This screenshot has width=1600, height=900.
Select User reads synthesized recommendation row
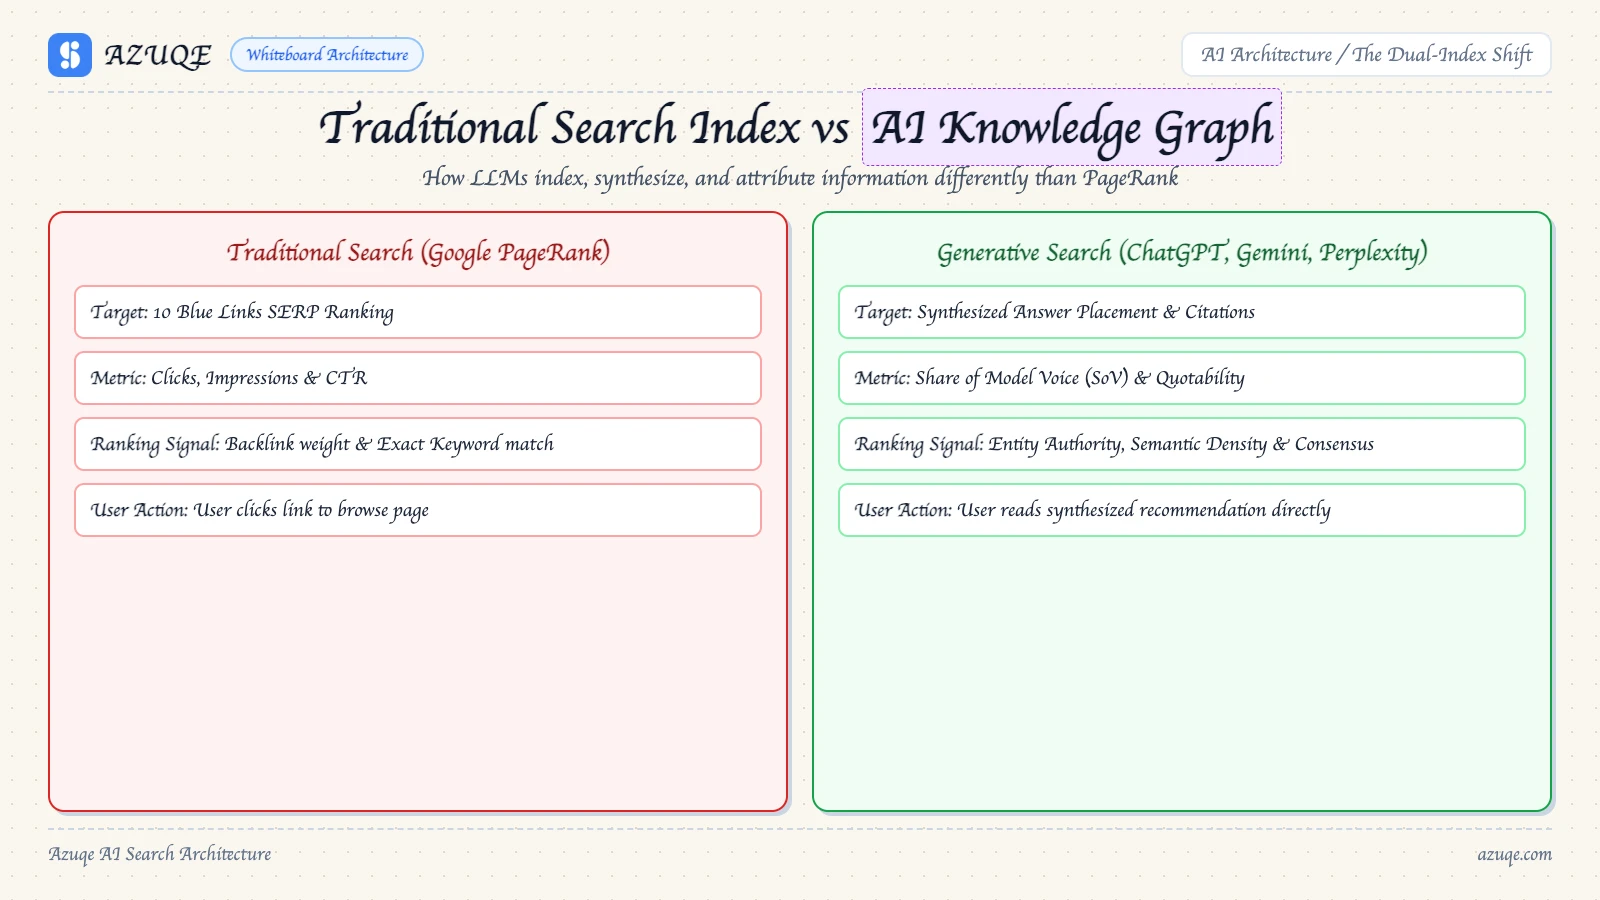point(1182,510)
